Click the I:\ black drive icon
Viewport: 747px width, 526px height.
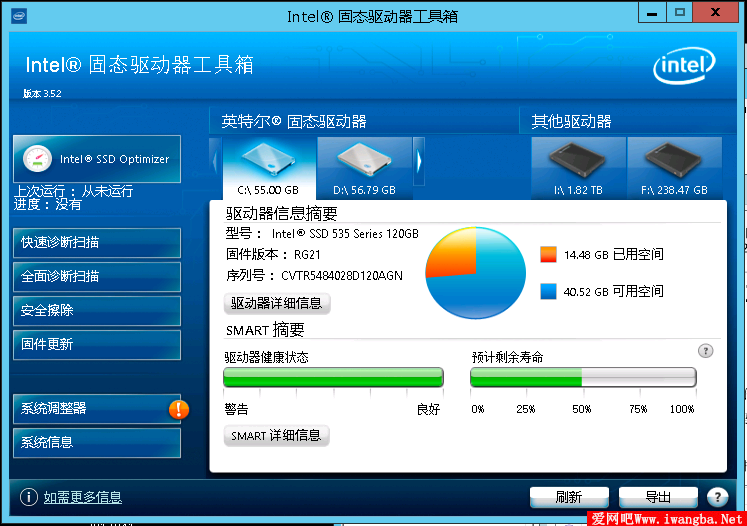(x=577, y=160)
